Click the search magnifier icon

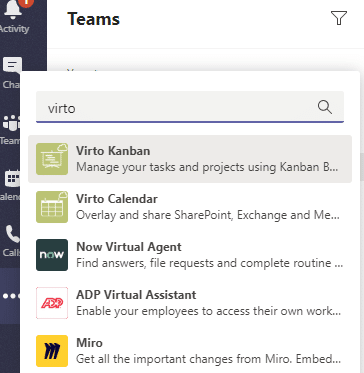pos(324,107)
